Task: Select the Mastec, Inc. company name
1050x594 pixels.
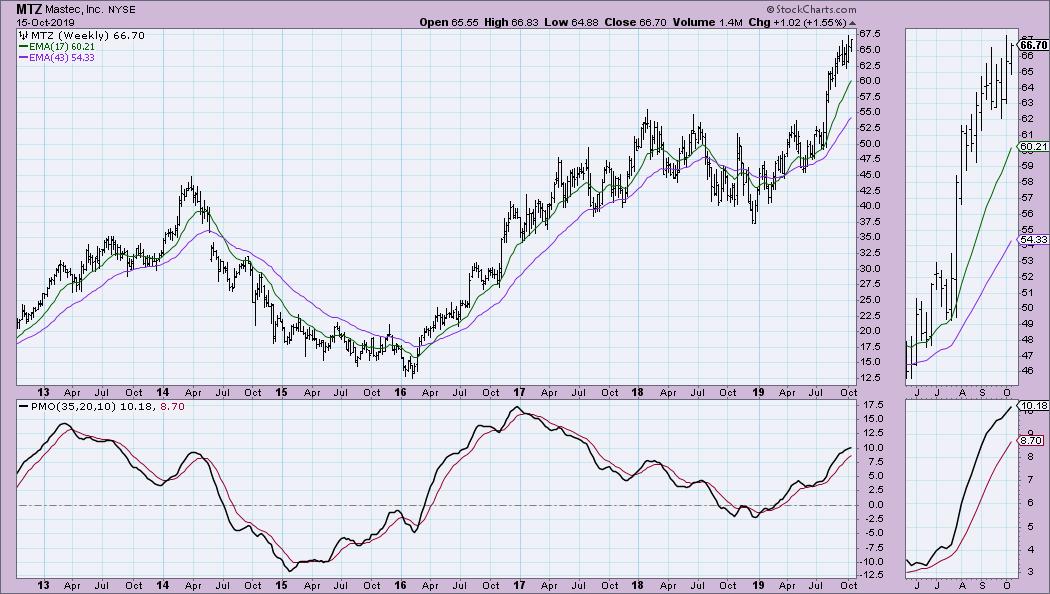Action: coord(75,10)
